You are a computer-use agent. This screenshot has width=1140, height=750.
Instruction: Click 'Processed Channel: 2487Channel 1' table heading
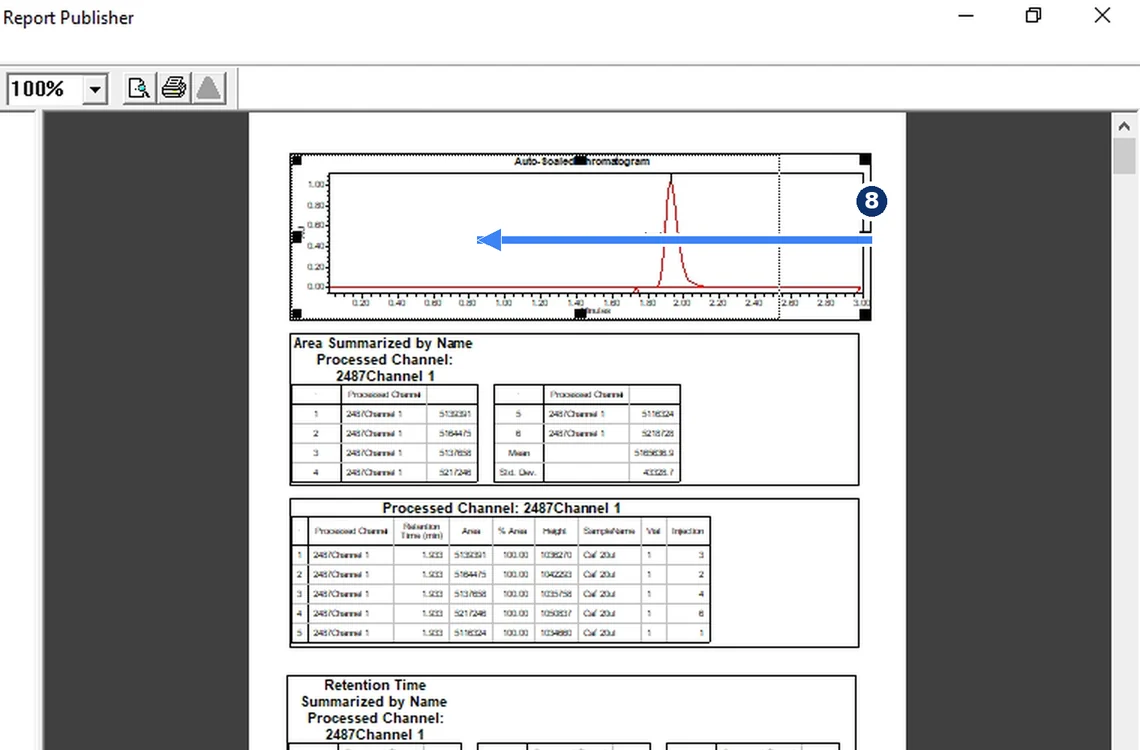point(502,508)
